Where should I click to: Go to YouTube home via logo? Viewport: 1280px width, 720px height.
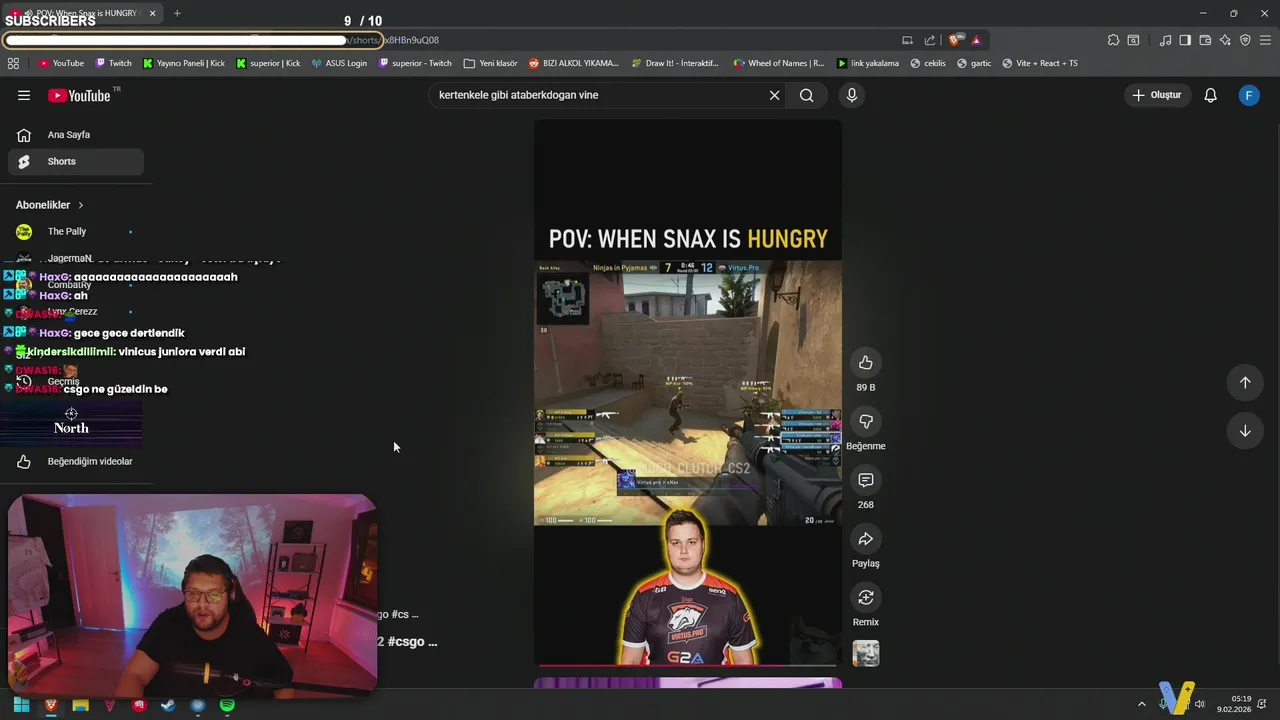point(79,95)
